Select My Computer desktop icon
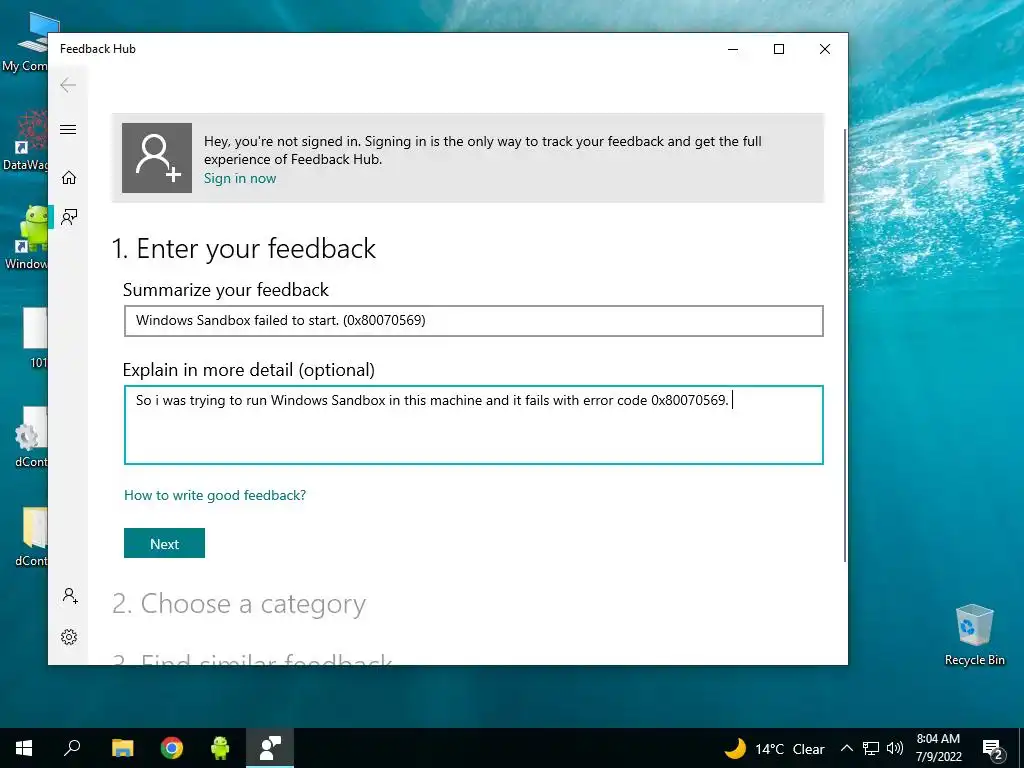This screenshot has height=768, width=1024. [x=24, y=41]
